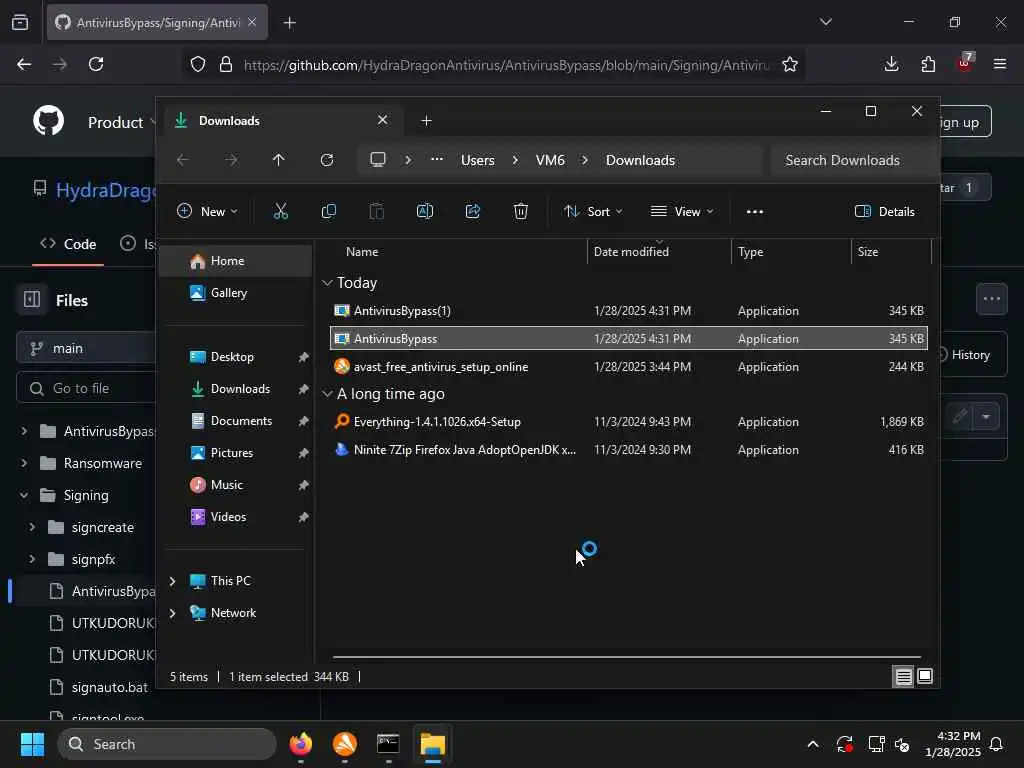Screen dimensions: 1024x768
Task: Click the Delete trash icon in Explorer
Action: (520, 211)
